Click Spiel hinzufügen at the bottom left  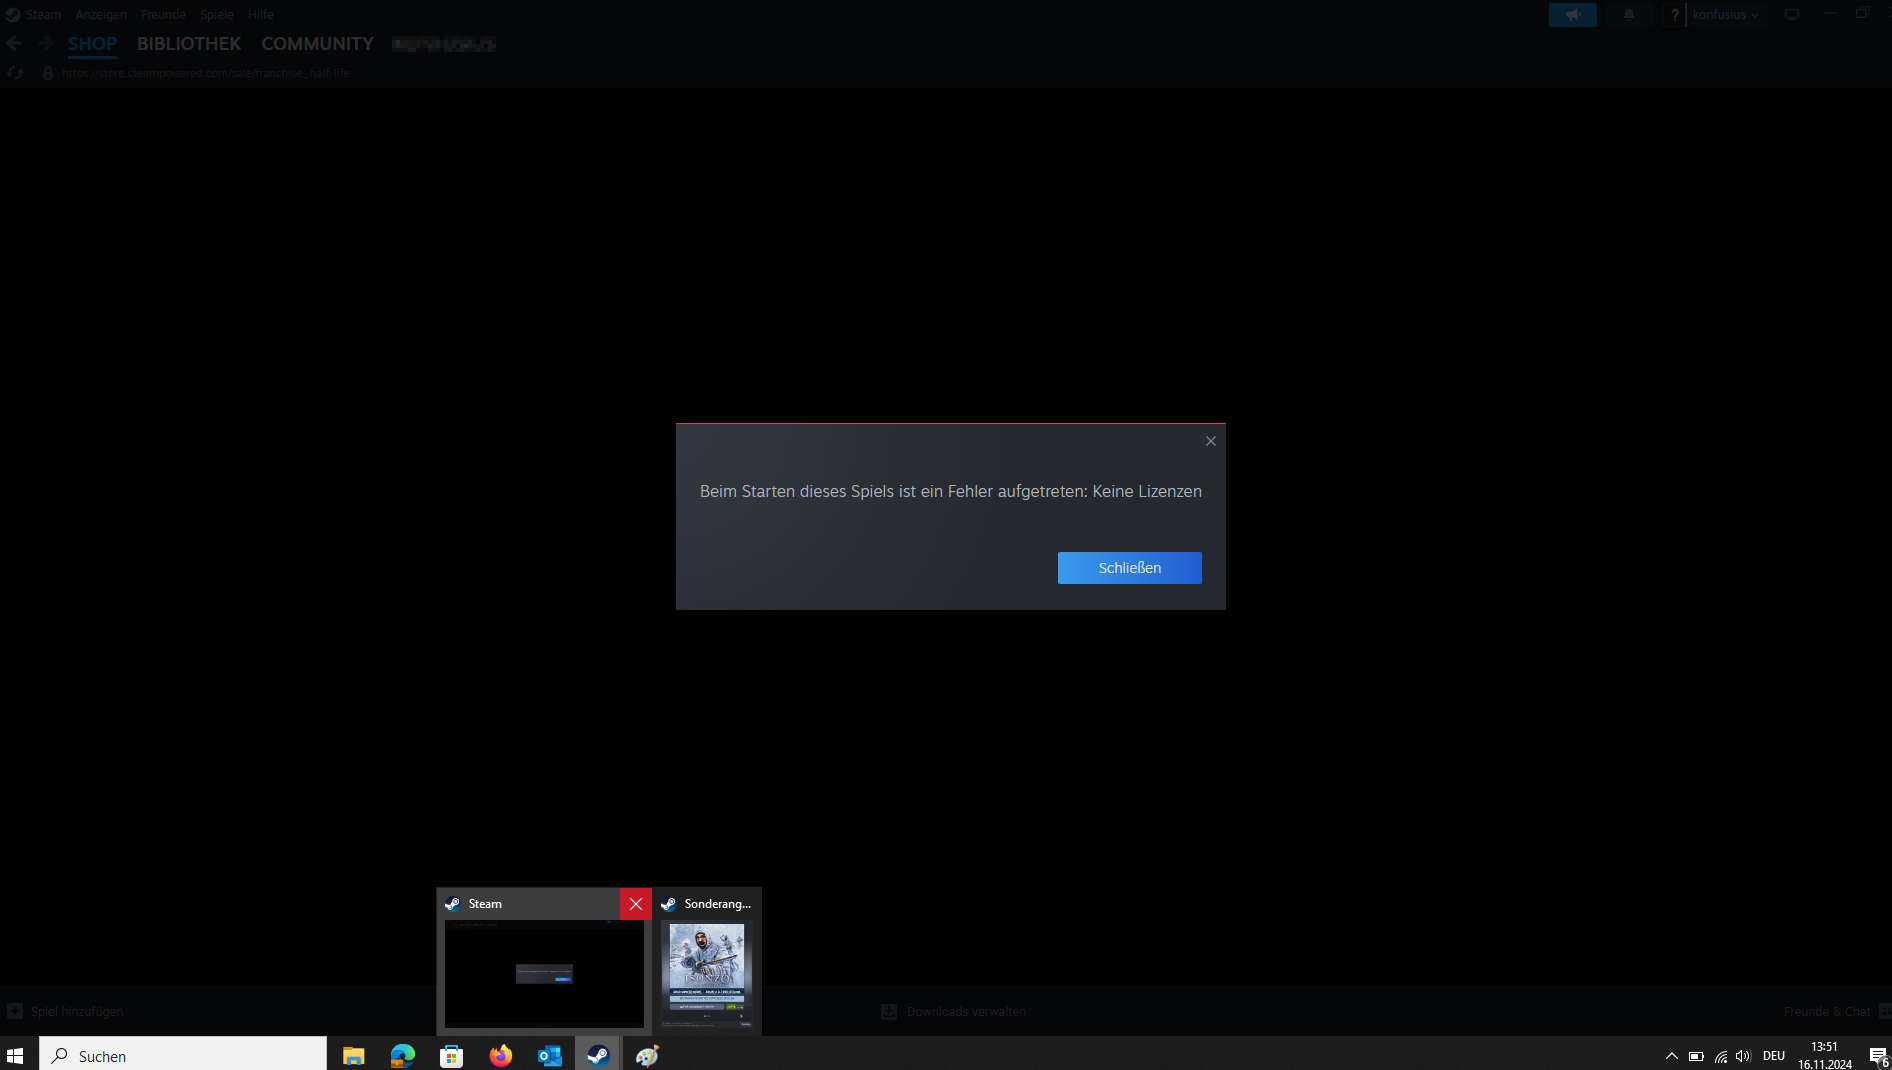(66, 1012)
